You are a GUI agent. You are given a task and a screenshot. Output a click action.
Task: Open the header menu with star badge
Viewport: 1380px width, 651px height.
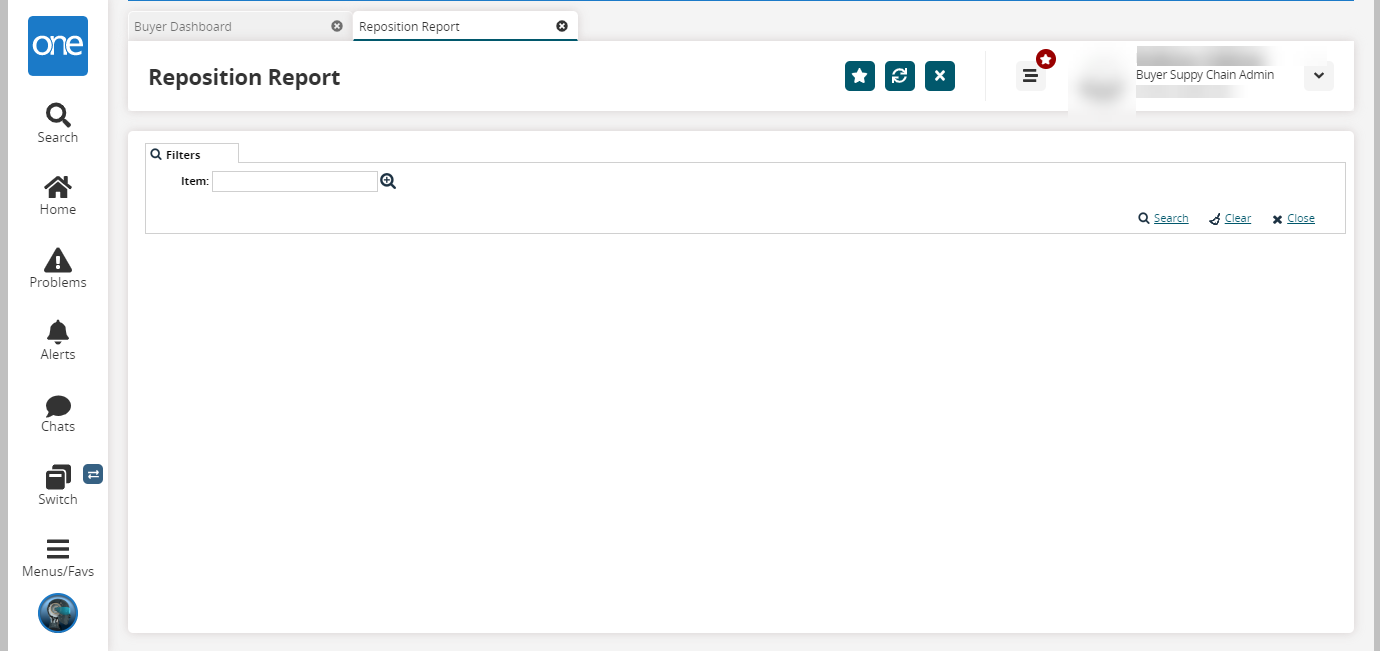point(1031,76)
